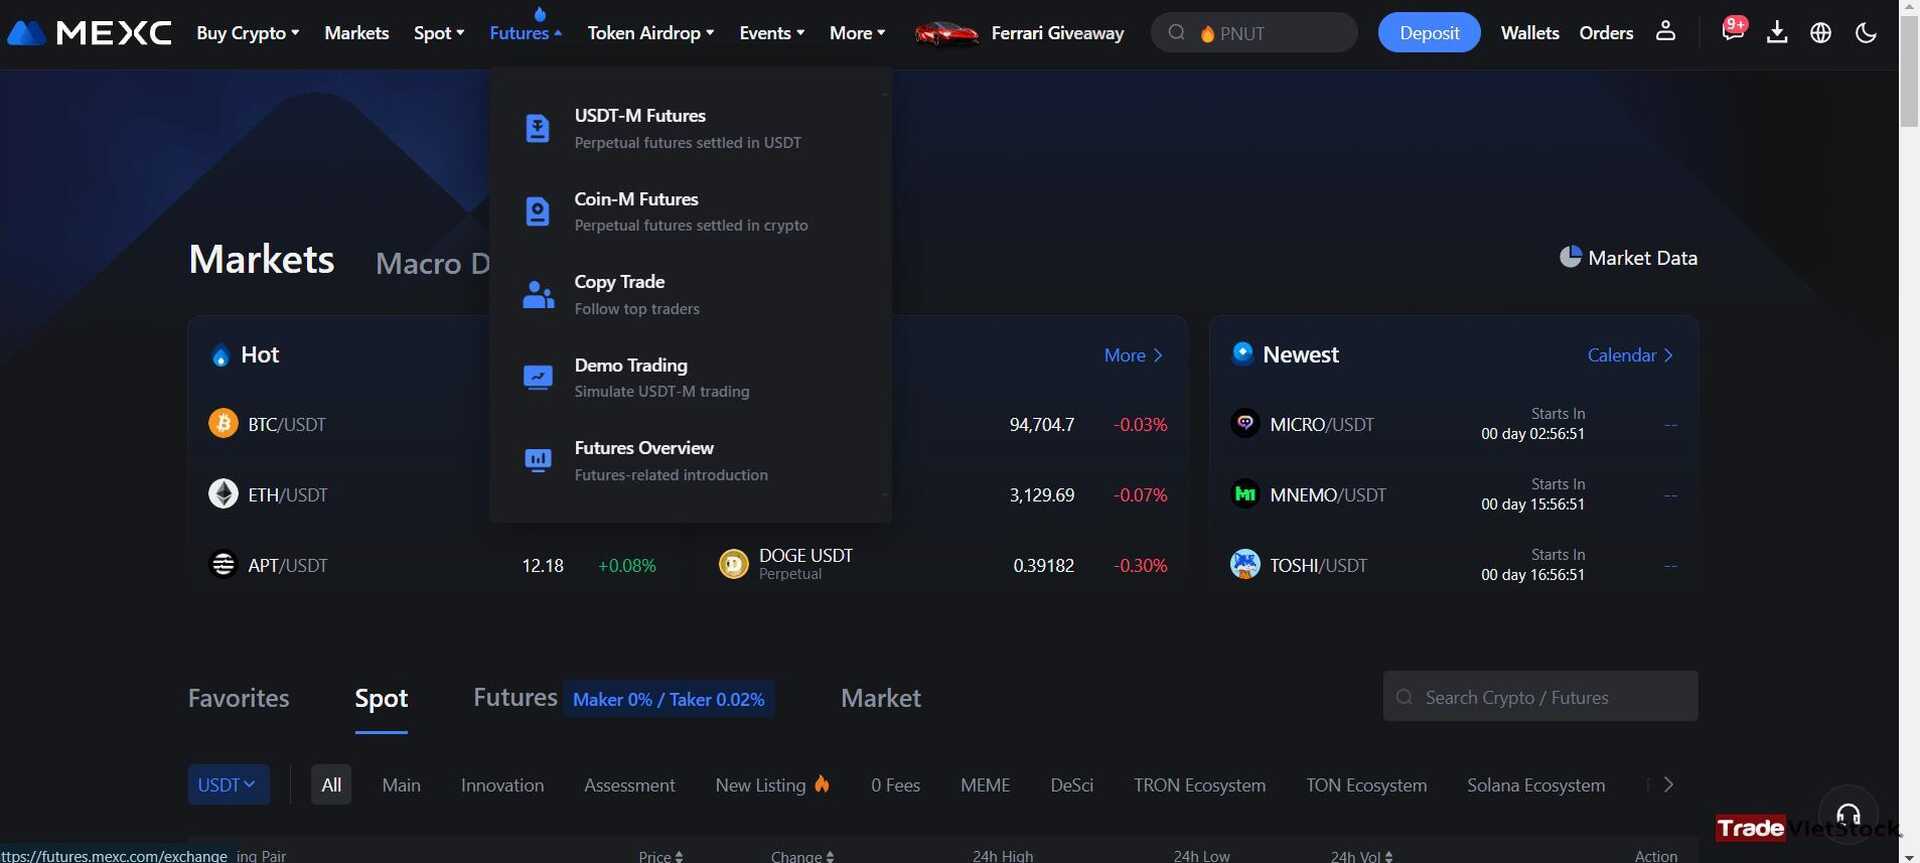The width and height of the screenshot is (1920, 863).
Task: Switch to the Favorites tab
Action: click(238, 698)
